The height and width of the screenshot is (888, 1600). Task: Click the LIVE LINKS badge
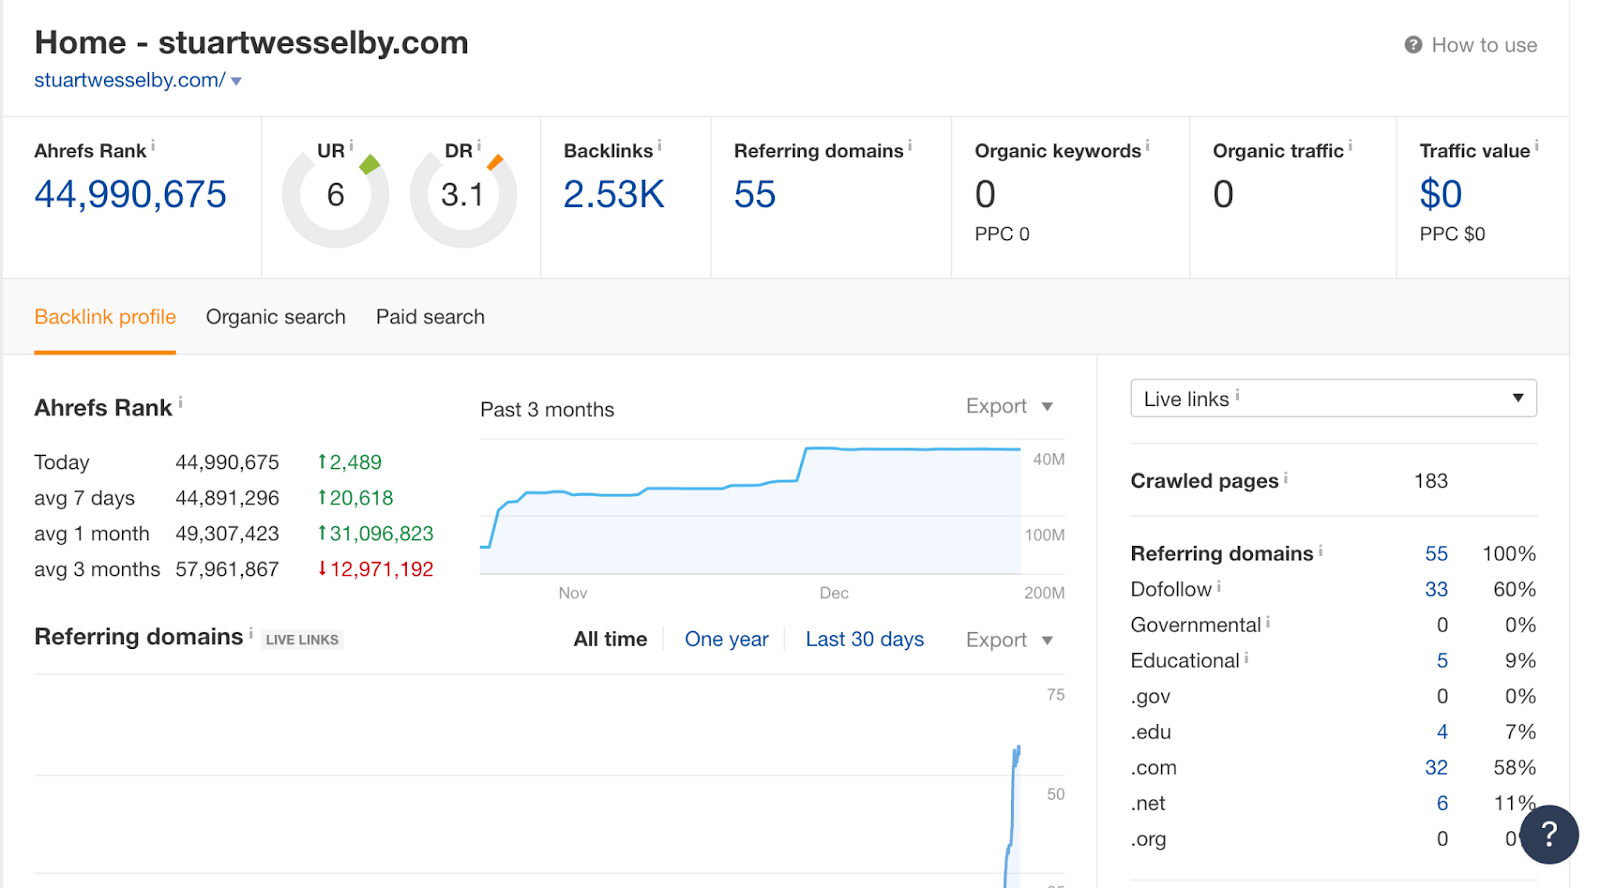tap(302, 640)
